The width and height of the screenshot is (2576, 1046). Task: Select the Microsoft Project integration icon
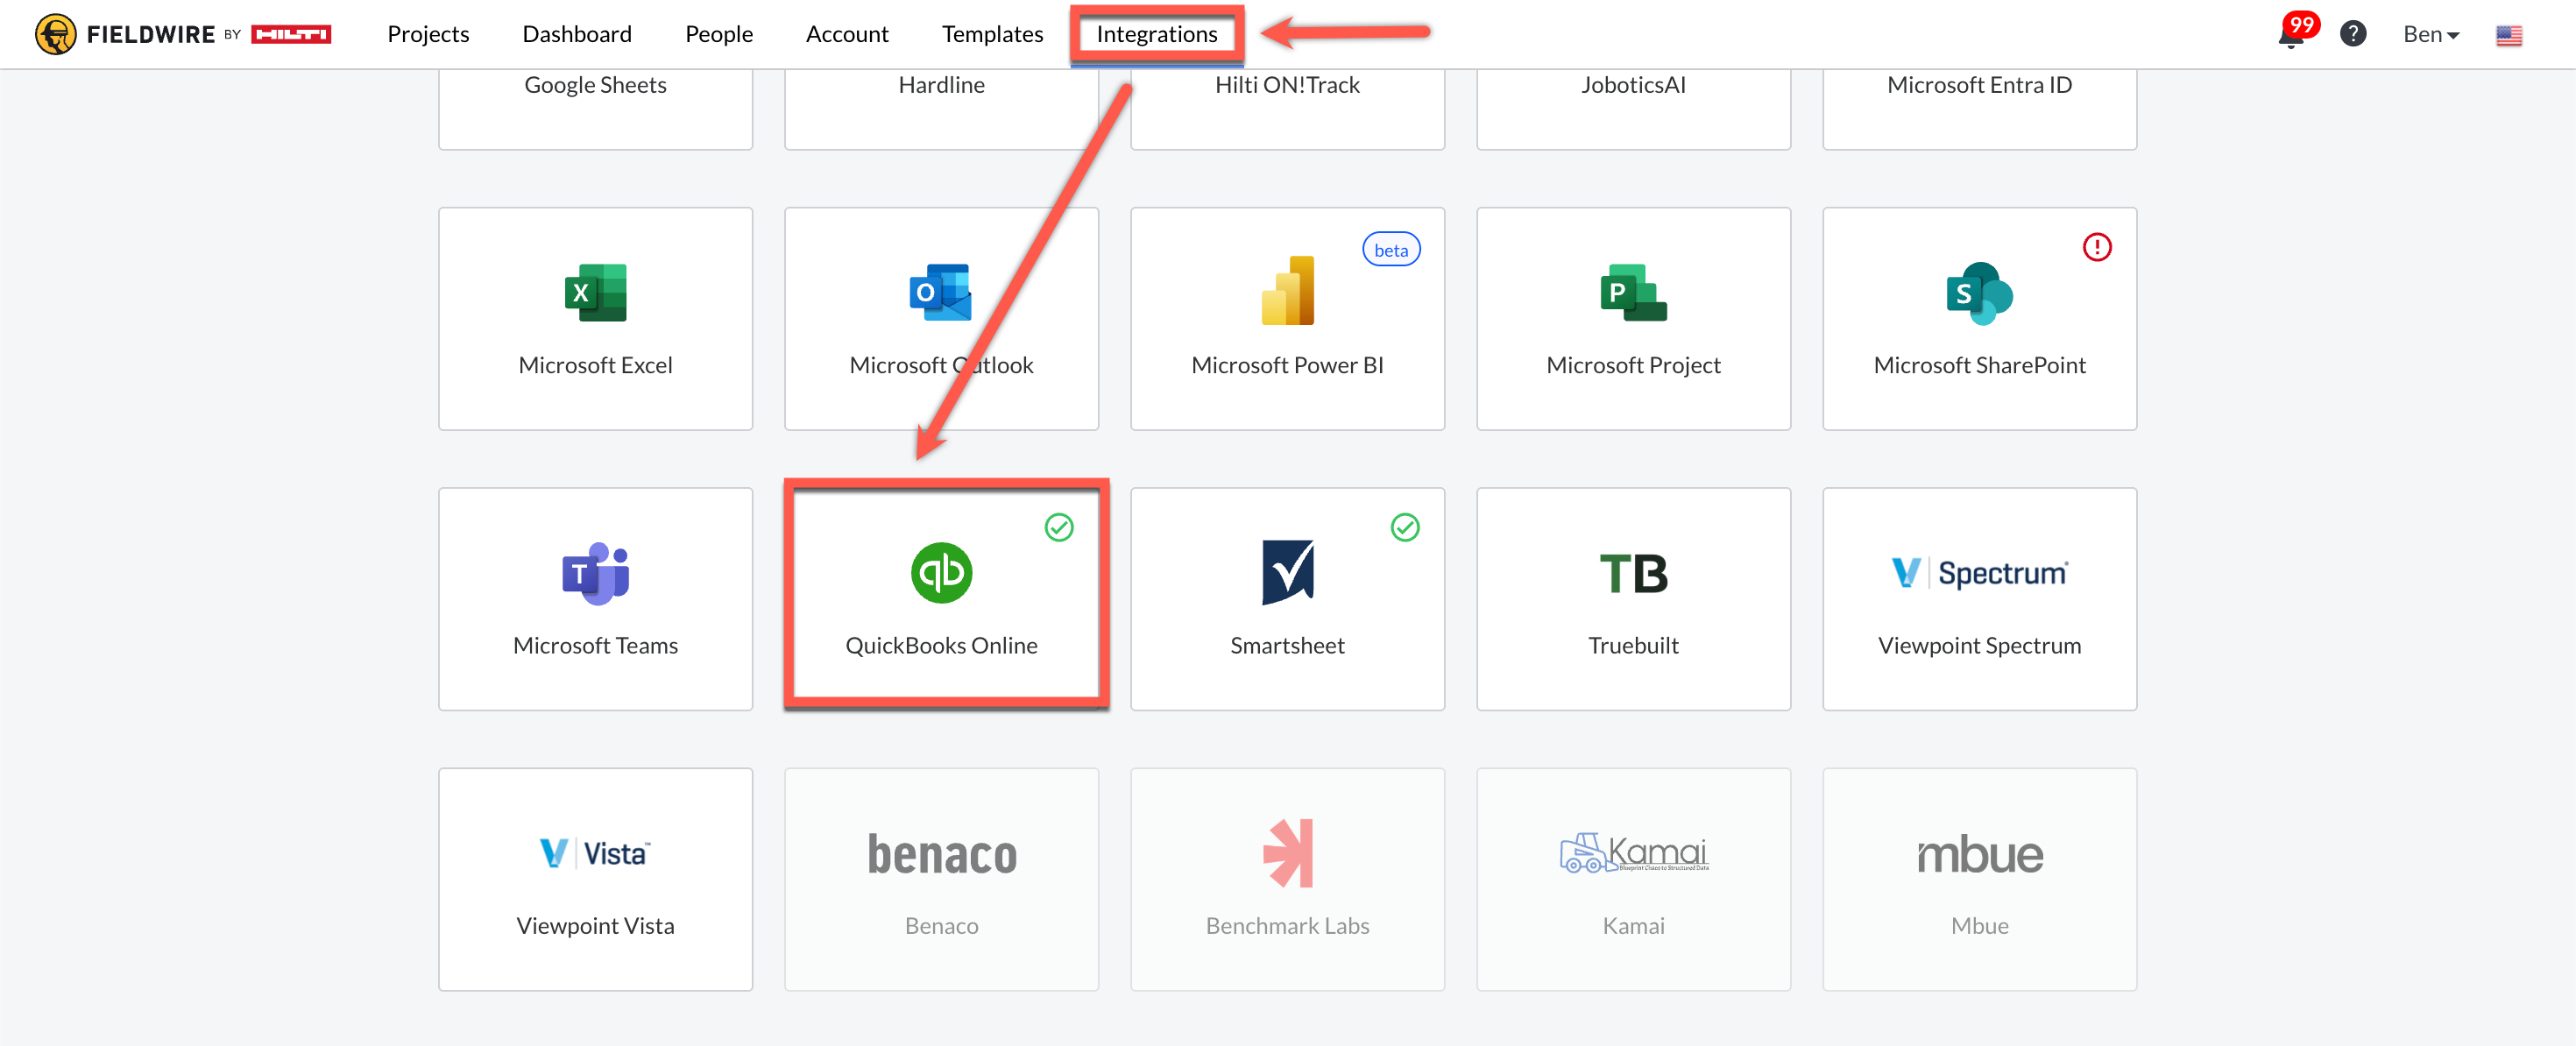pyautogui.click(x=1632, y=292)
